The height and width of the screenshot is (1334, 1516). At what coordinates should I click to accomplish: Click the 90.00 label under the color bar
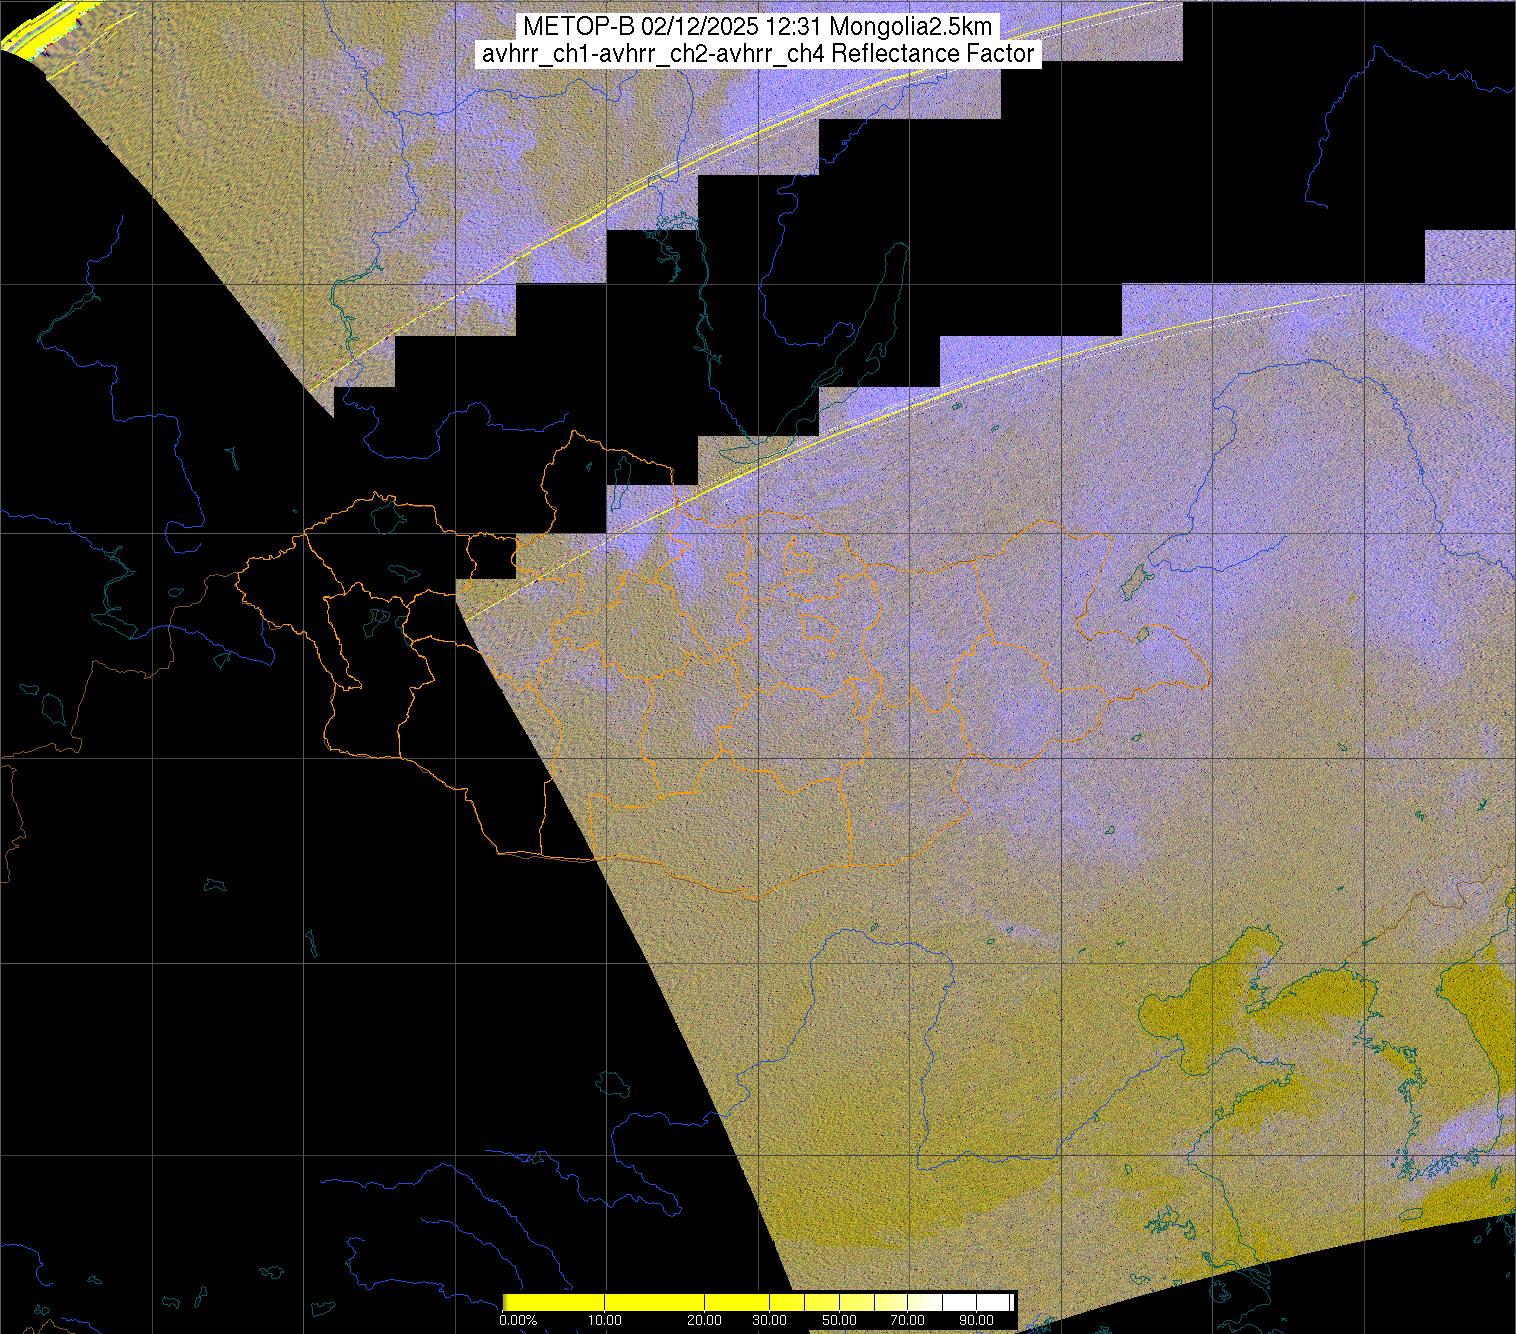tap(977, 1320)
